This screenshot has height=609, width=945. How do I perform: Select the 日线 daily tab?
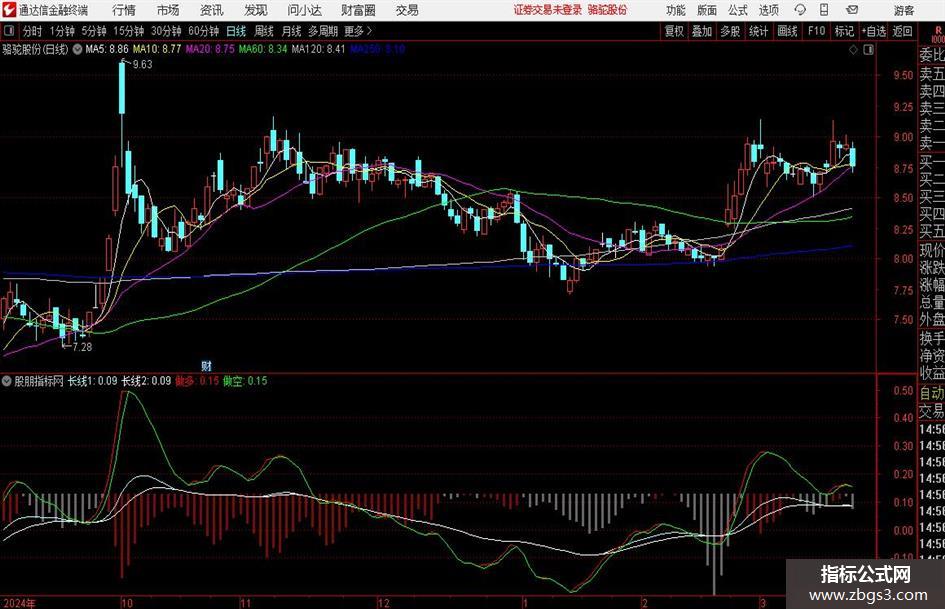[236, 31]
